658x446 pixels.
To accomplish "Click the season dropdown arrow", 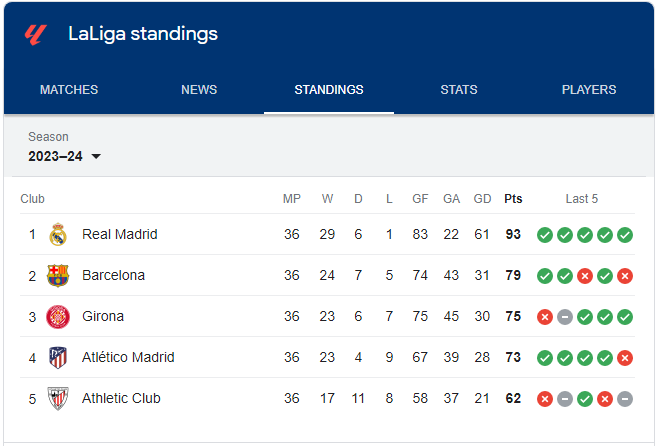I will [x=96, y=156].
